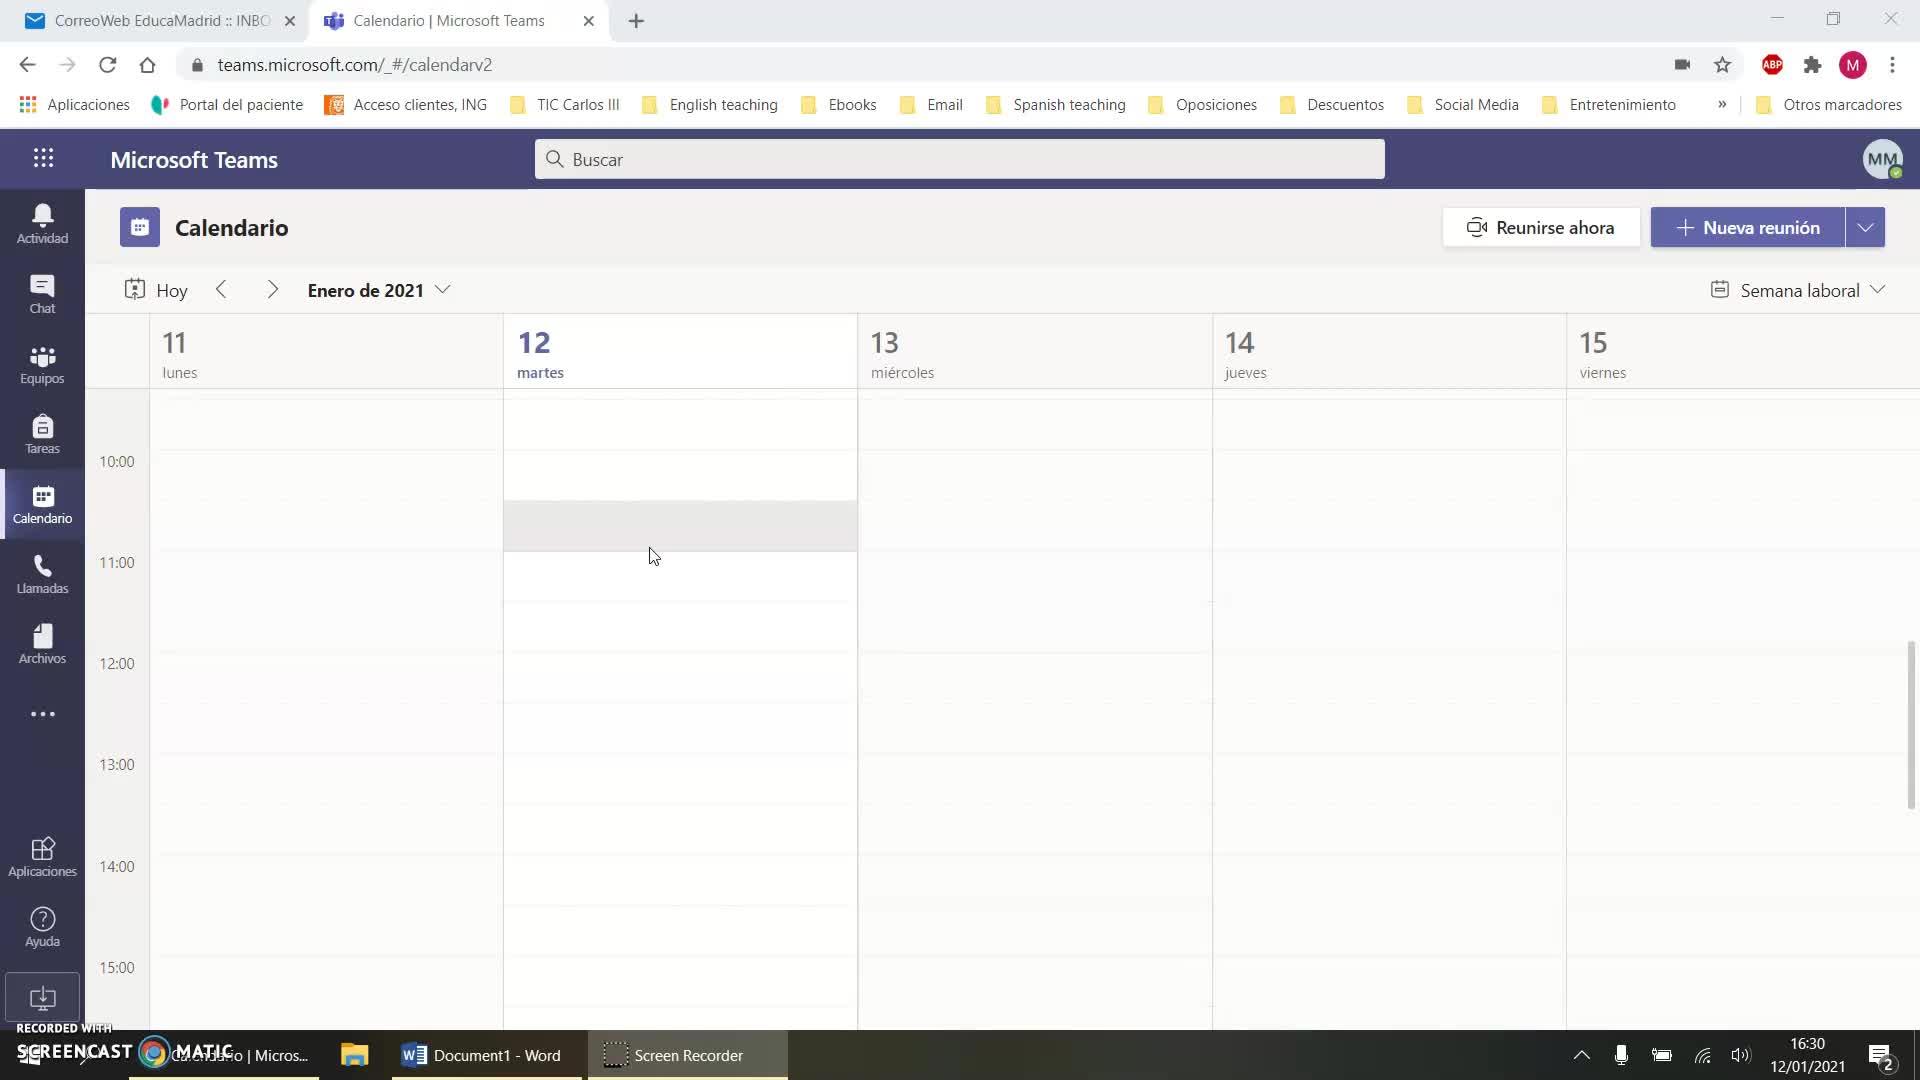Open Archivos in the sidebar
The image size is (1920, 1080).
[42, 644]
